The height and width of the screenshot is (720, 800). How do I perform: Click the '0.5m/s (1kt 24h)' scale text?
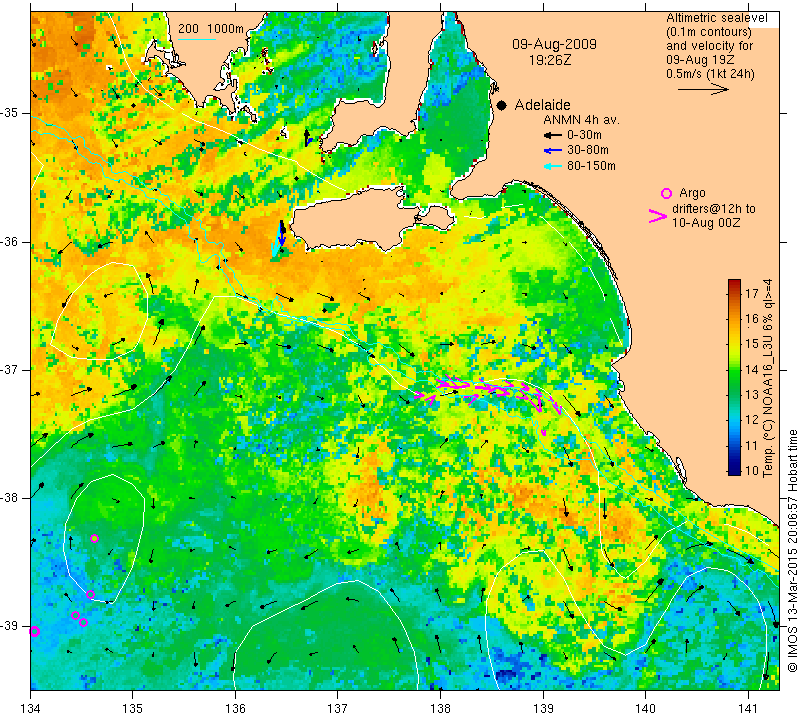coord(710,74)
